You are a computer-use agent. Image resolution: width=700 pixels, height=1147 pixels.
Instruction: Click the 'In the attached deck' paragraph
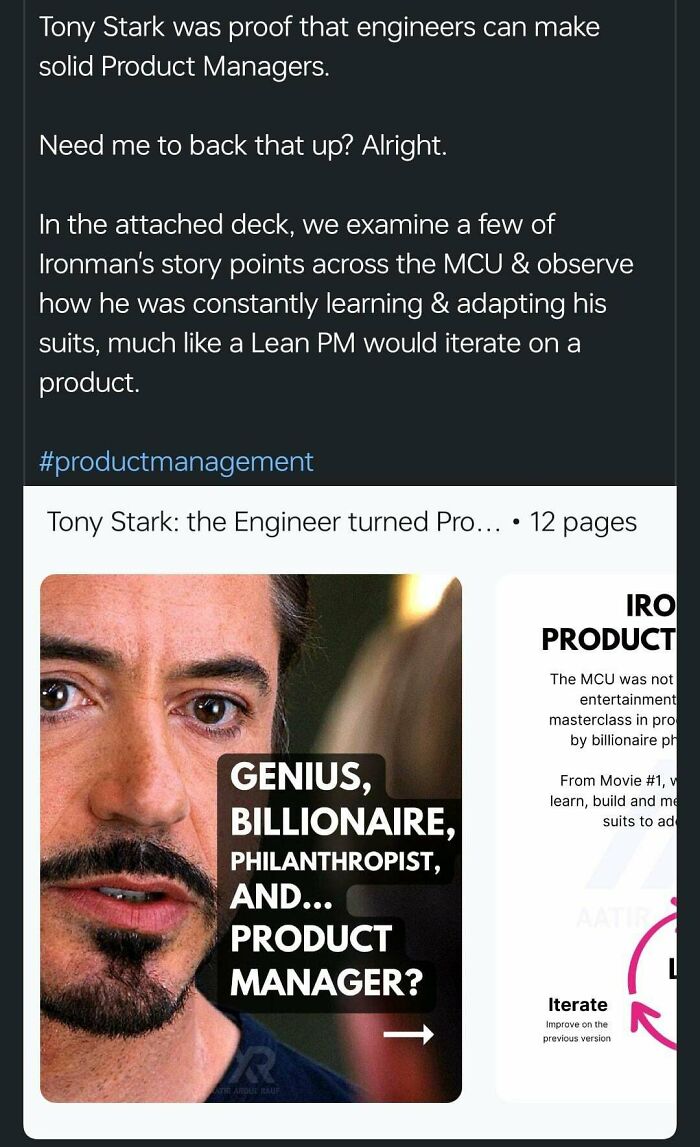[335, 303]
